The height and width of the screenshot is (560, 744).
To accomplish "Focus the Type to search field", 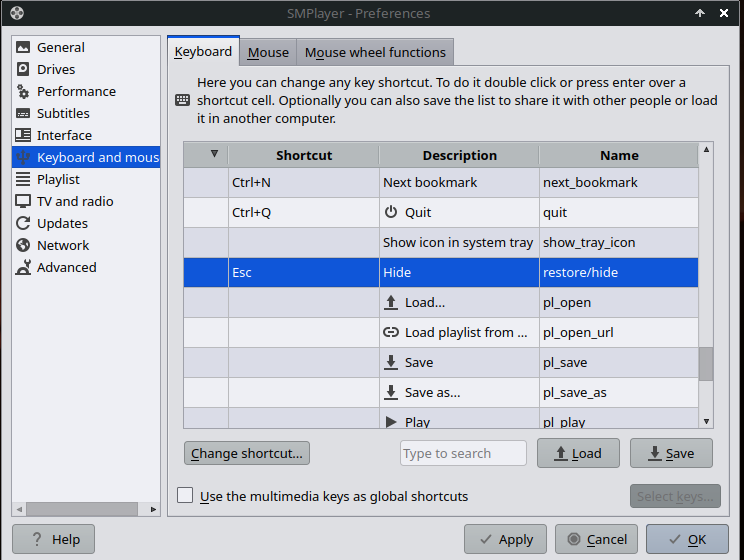I will tap(463, 453).
